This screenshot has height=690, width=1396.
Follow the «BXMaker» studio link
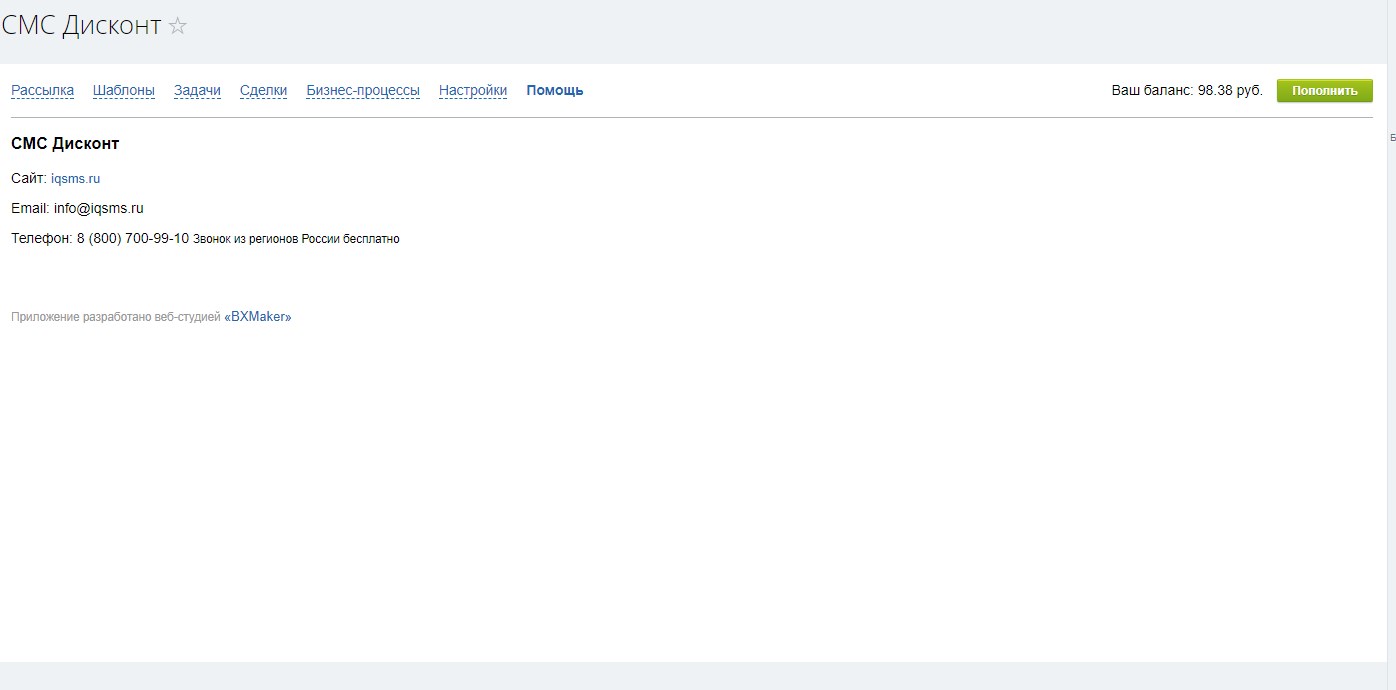click(x=258, y=317)
